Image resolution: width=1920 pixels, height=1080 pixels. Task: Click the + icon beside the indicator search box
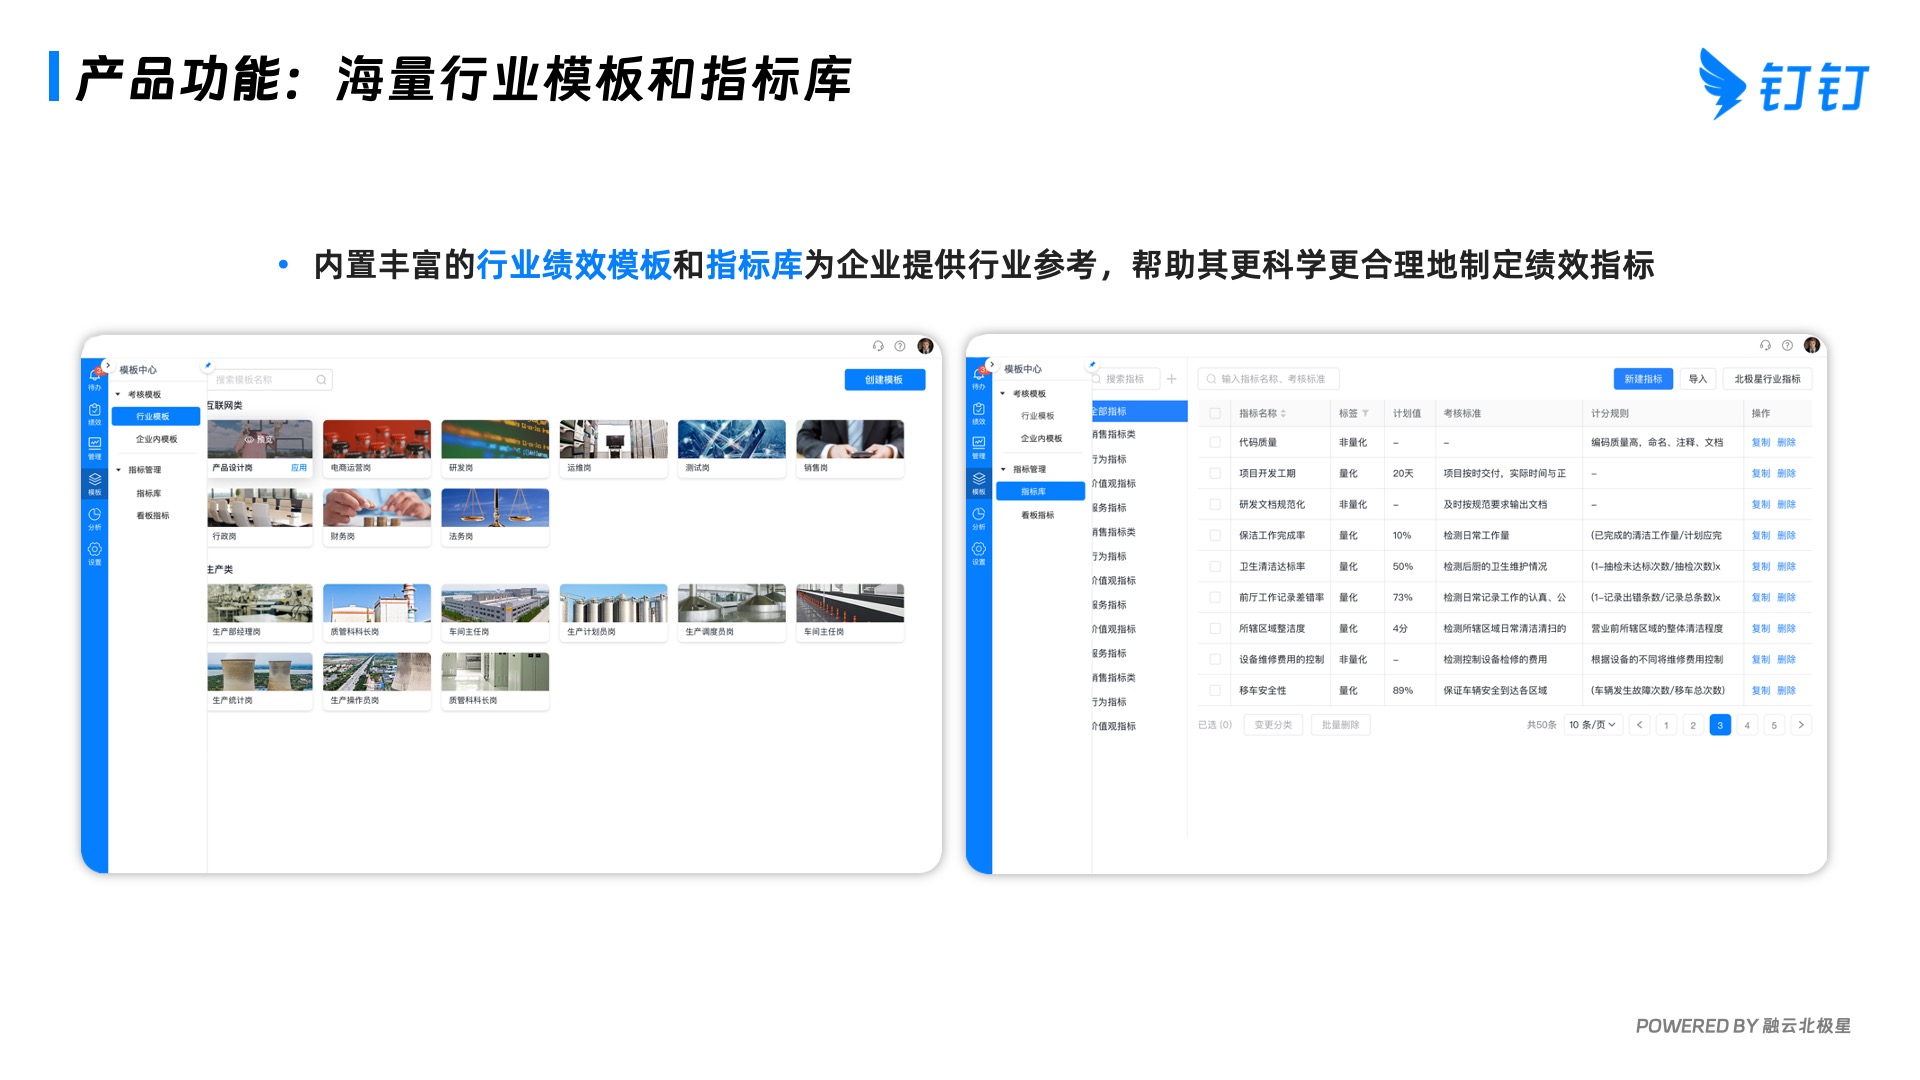click(x=1172, y=379)
